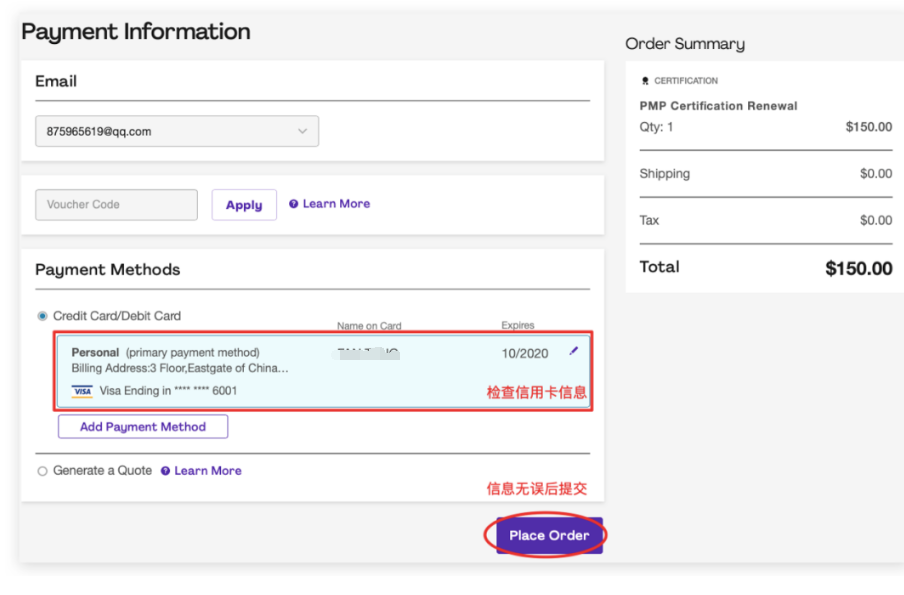This screenshot has width=904, height=595.
Task: Click the certification ribbon icon in Order Summary
Action: (x=645, y=81)
